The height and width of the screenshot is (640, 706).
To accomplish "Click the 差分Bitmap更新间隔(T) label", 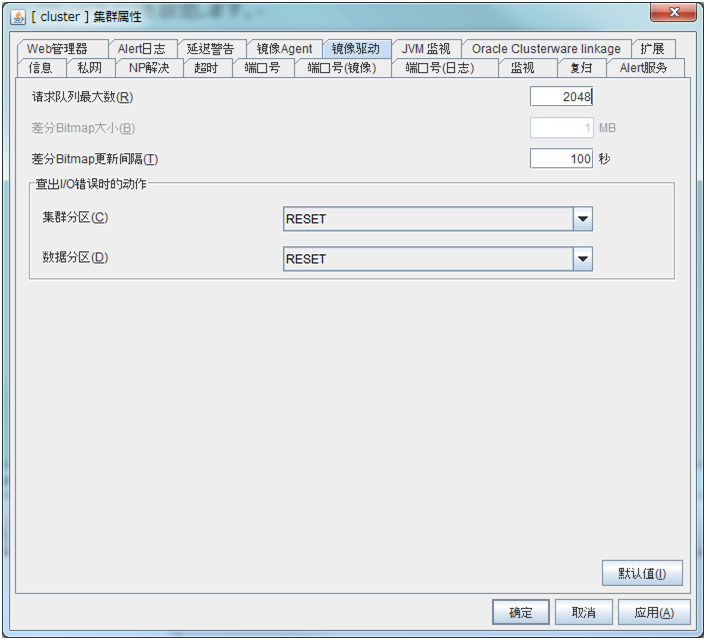I will [x=95, y=159].
